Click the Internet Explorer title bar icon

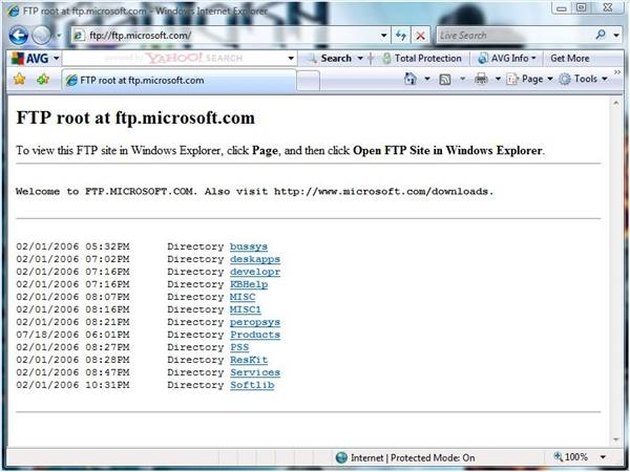click(x=13, y=10)
